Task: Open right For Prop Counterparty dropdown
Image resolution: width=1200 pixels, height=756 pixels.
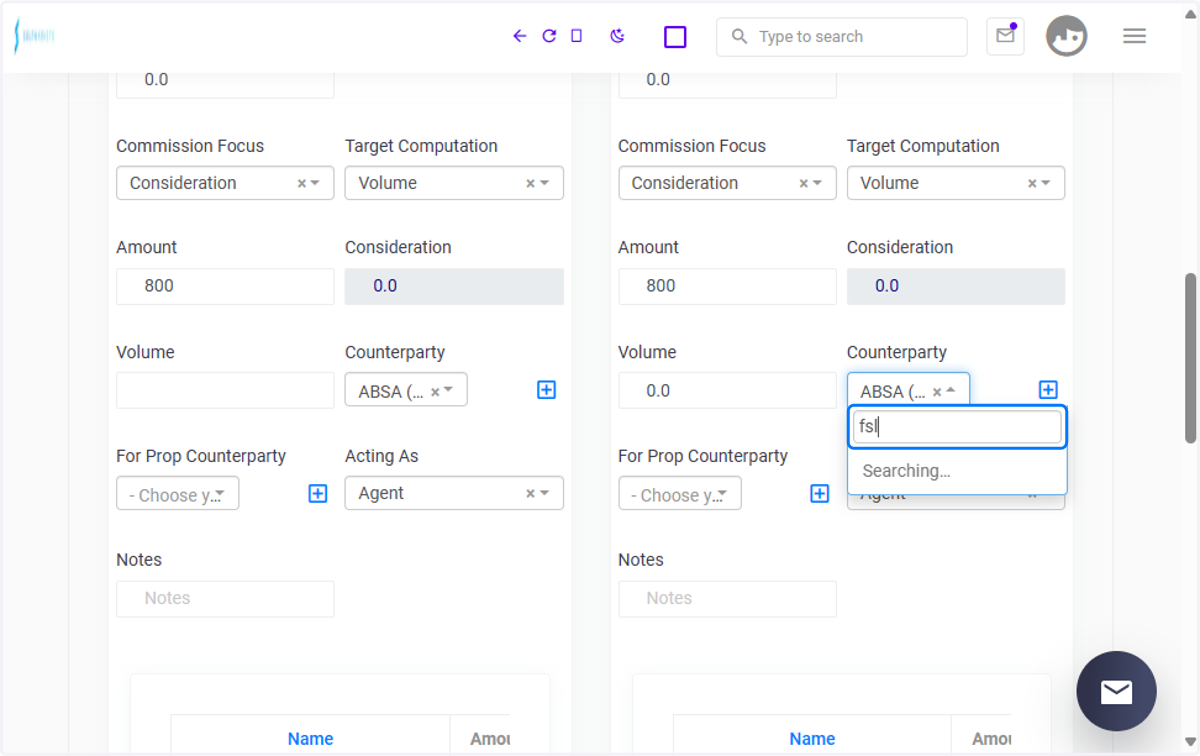Action: [x=679, y=494]
